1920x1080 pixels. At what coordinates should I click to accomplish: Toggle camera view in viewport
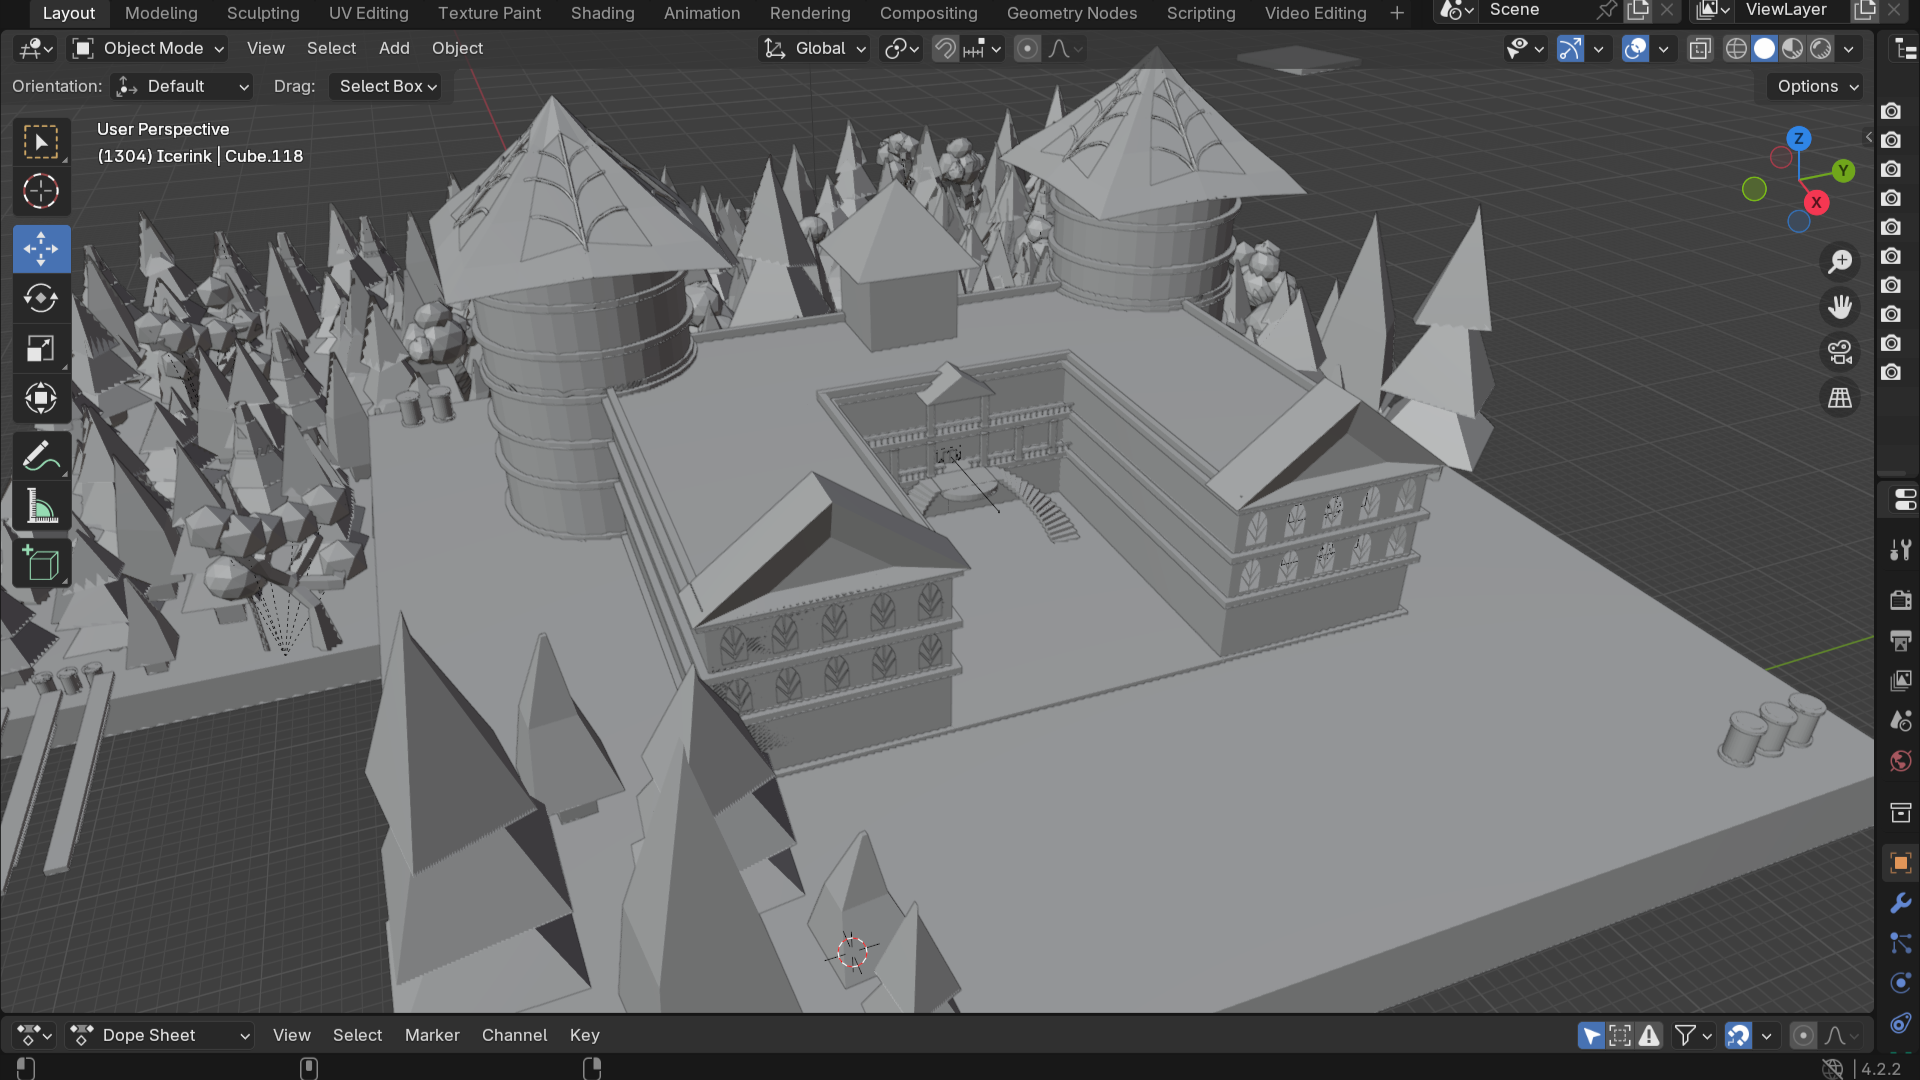point(1840,352)
